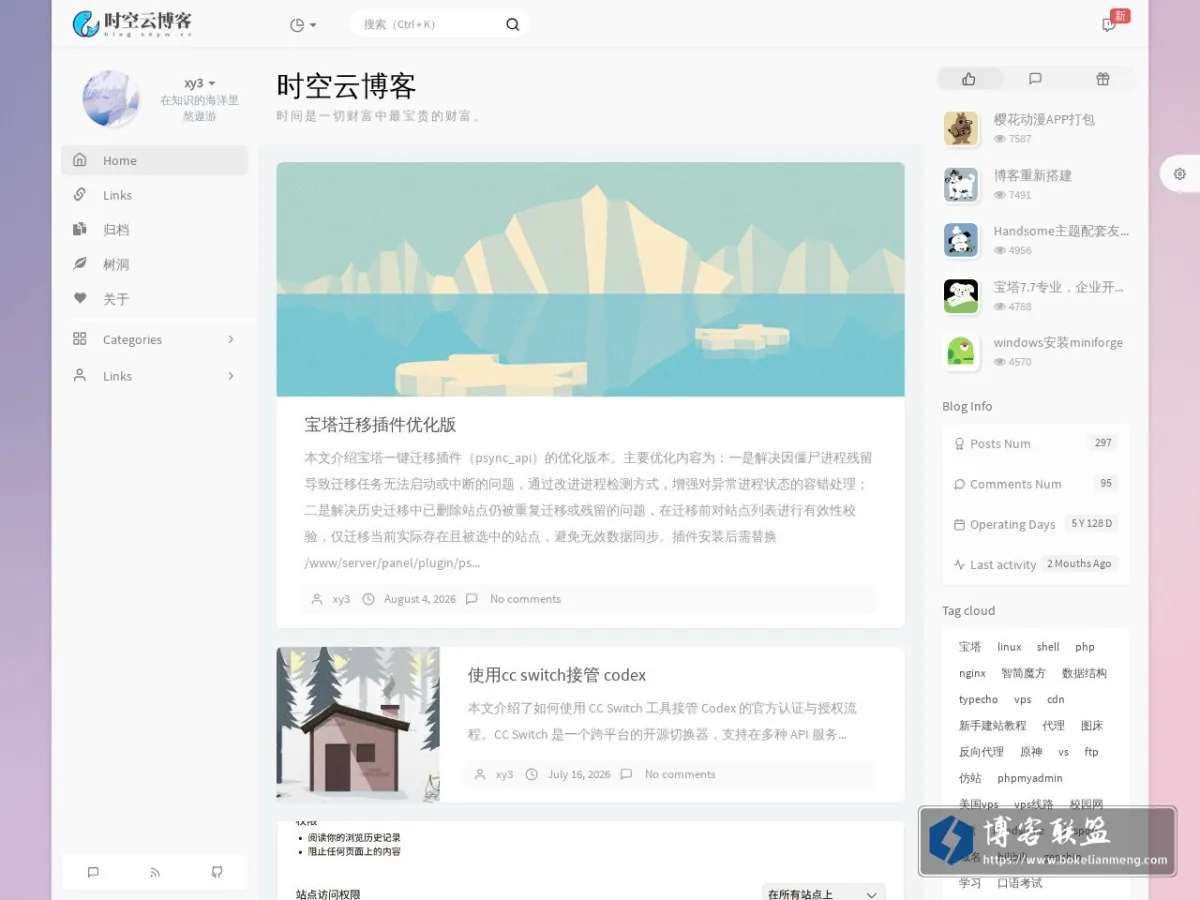Image resolution: width=1200 pixels, height=900 pixels.
Task: Open the 博客重新搭建 popular post
Action: [1033, 175]
